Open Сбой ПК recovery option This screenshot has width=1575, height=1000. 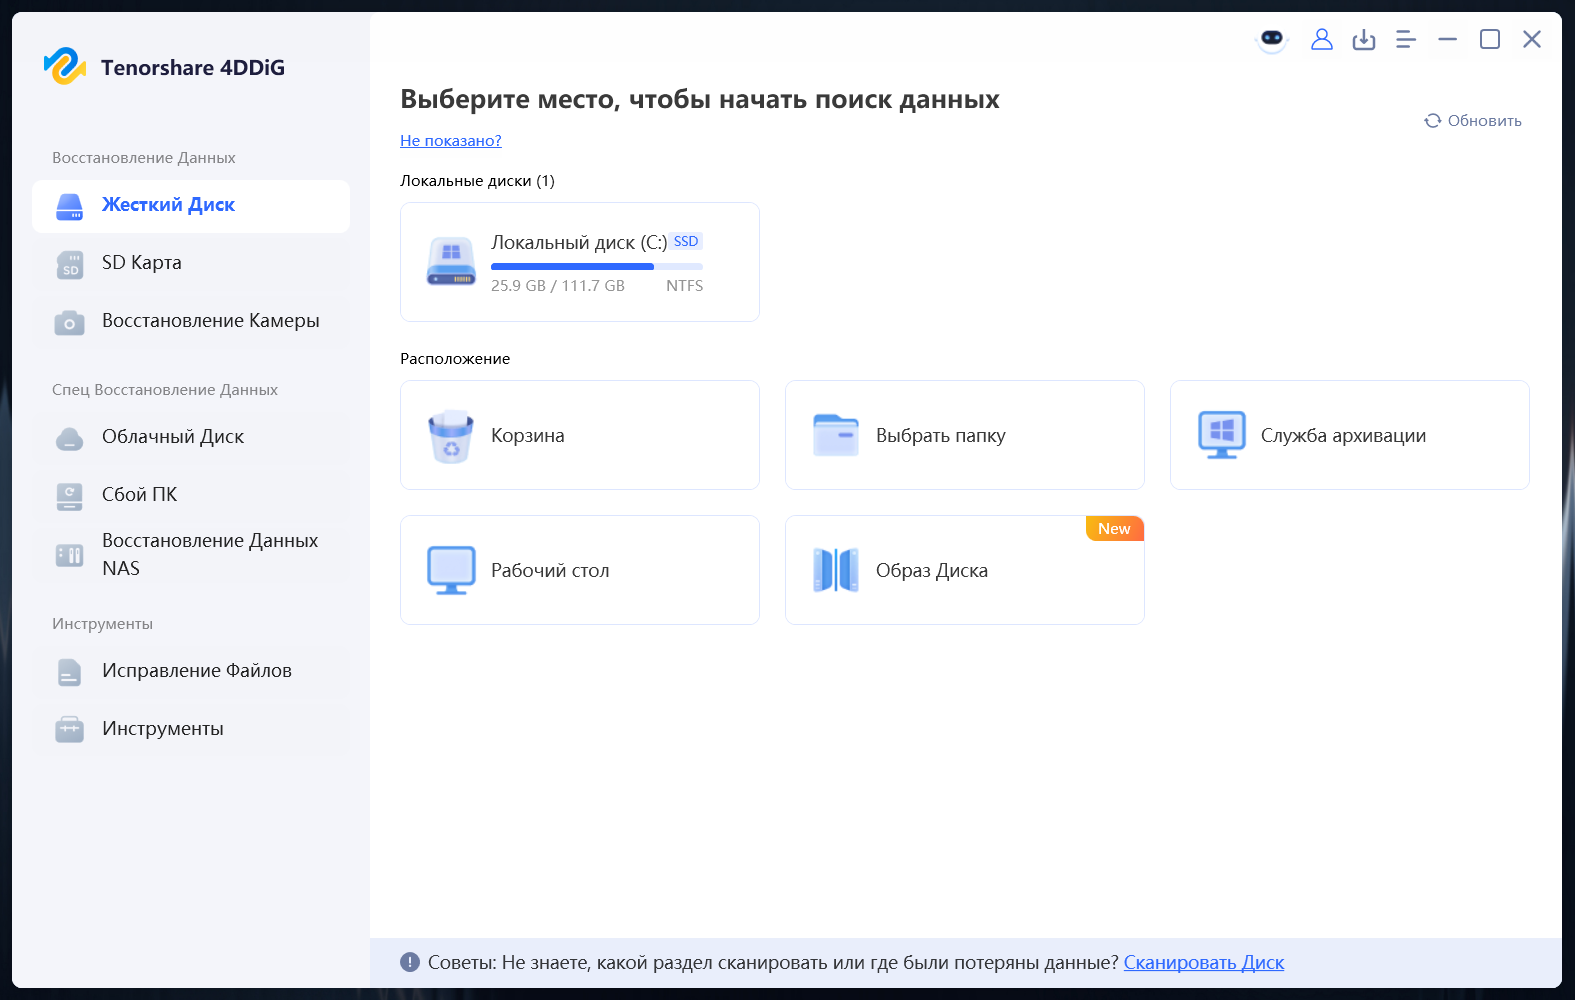click(x=191, y=495)
